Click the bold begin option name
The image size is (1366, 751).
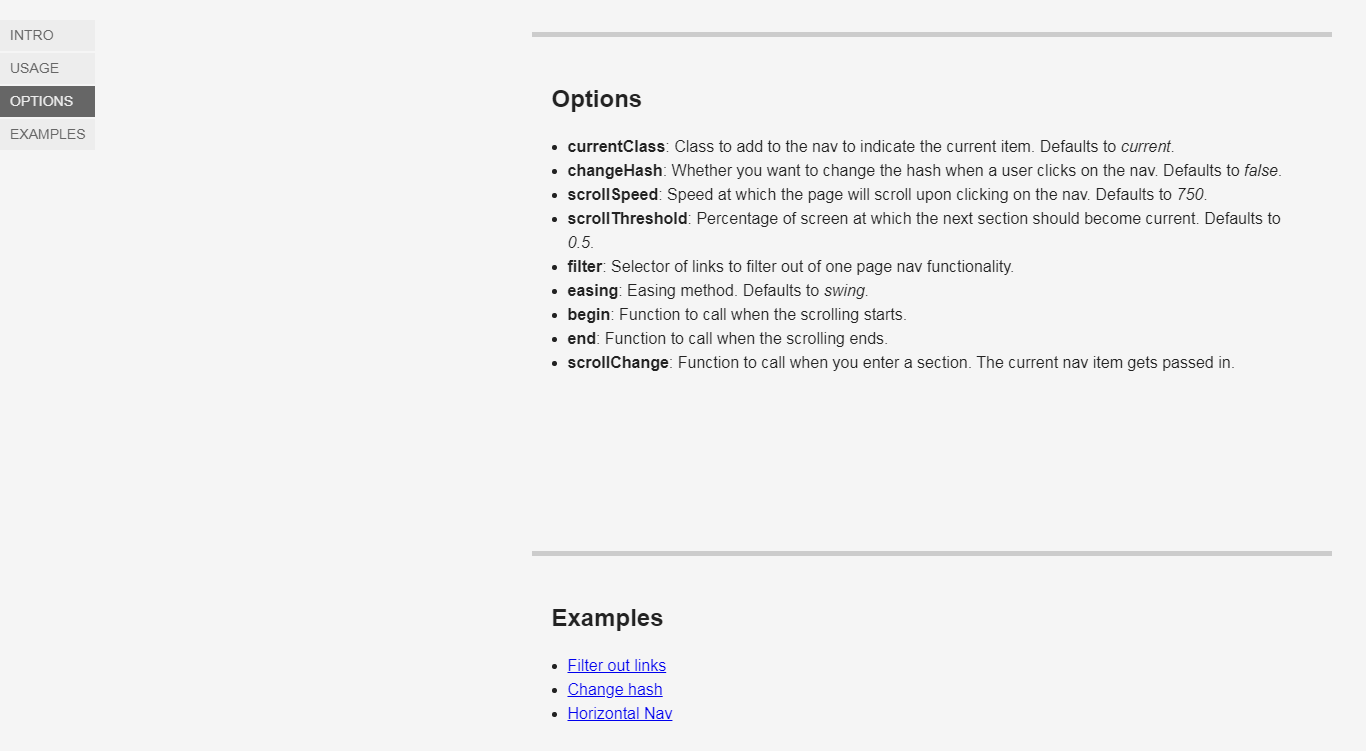coord(589,314)
